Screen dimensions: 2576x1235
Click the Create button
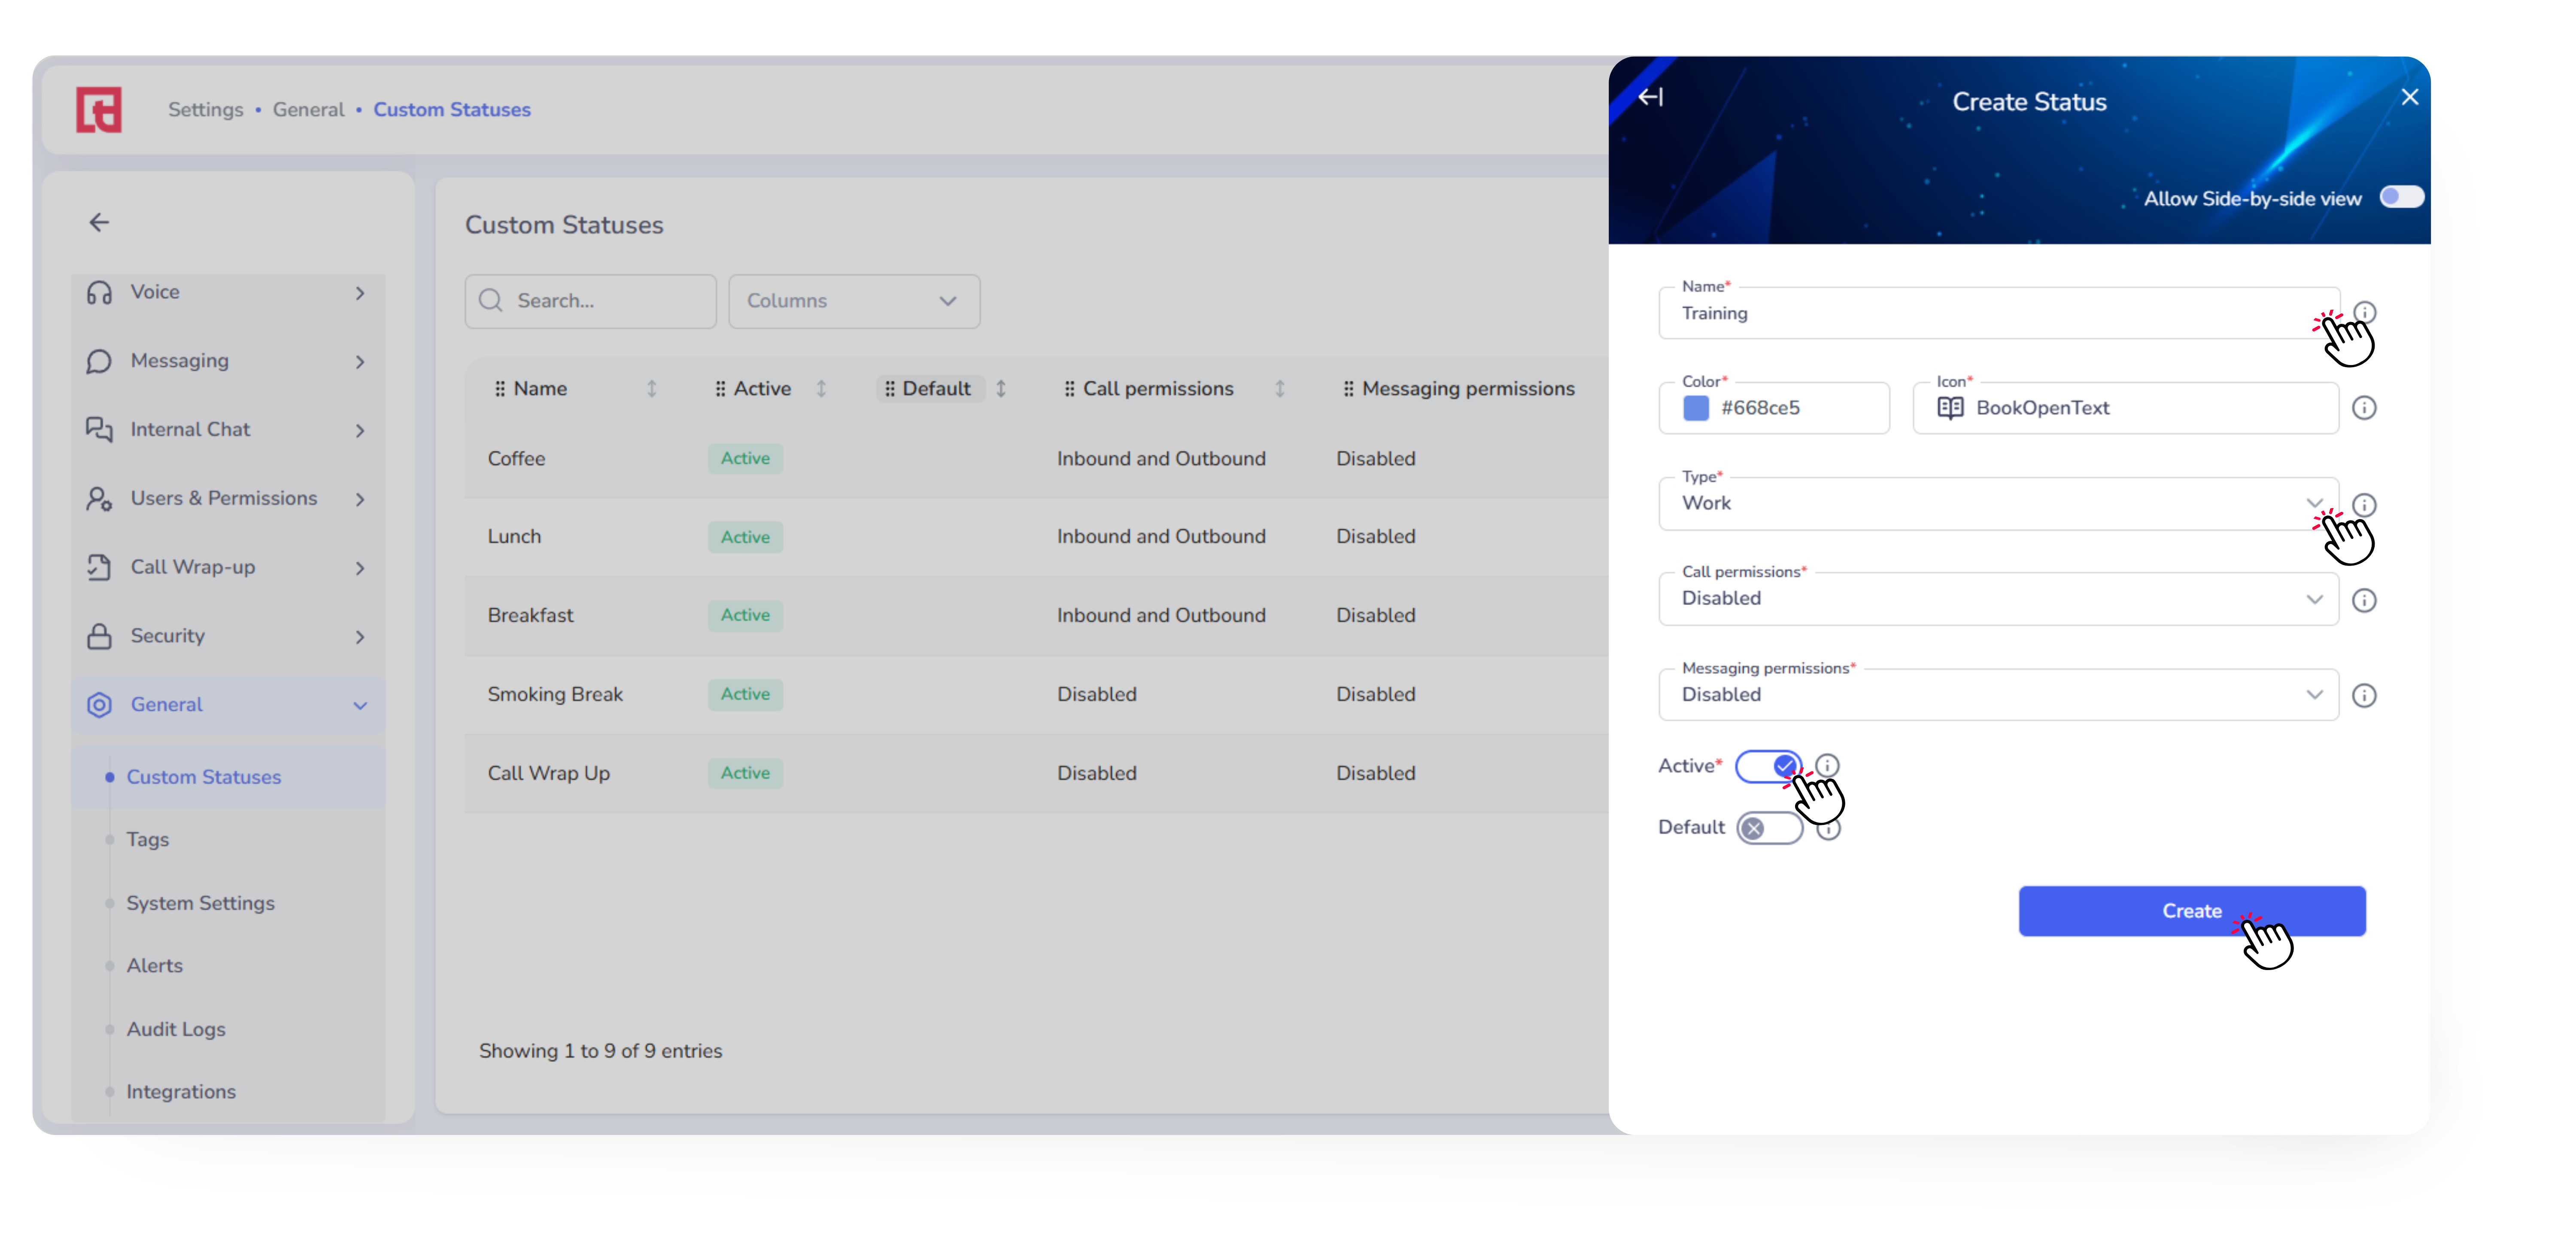click(2191, 911)
